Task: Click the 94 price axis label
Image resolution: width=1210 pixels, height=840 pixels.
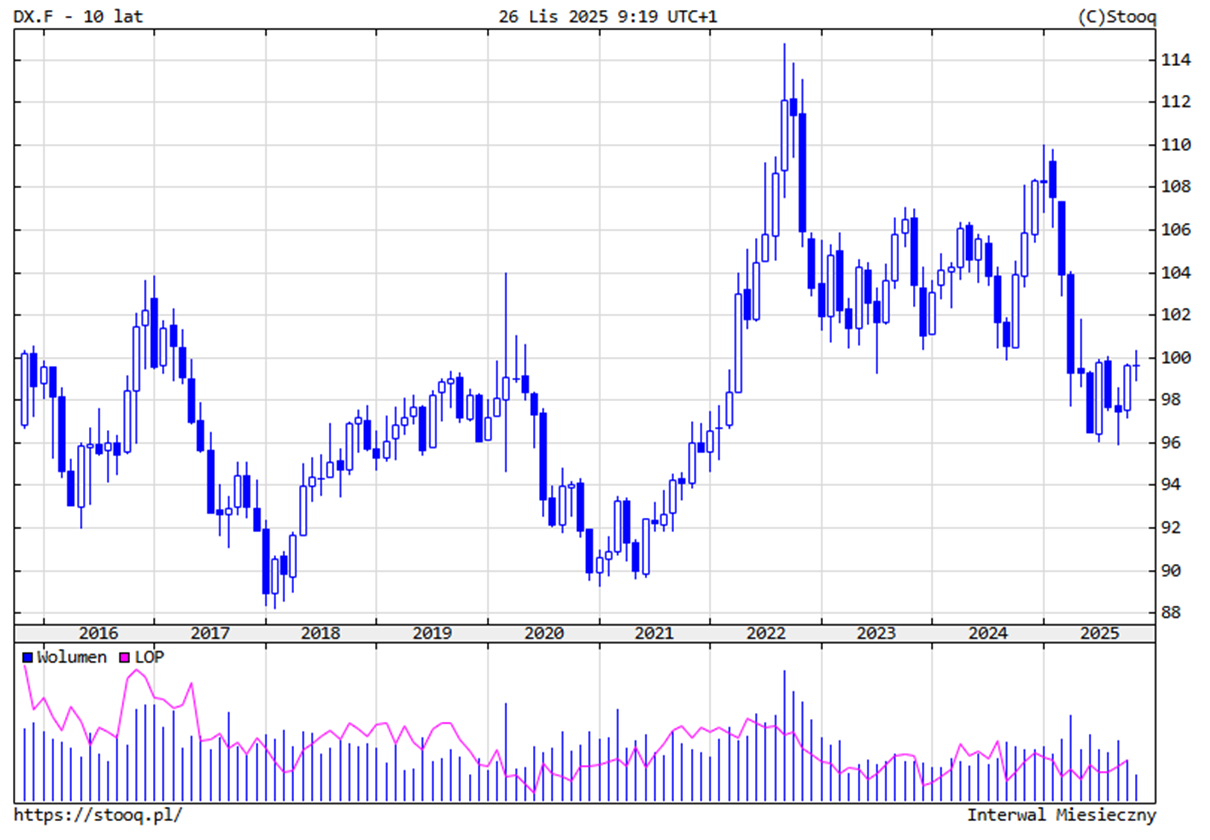Action: 1170,485
